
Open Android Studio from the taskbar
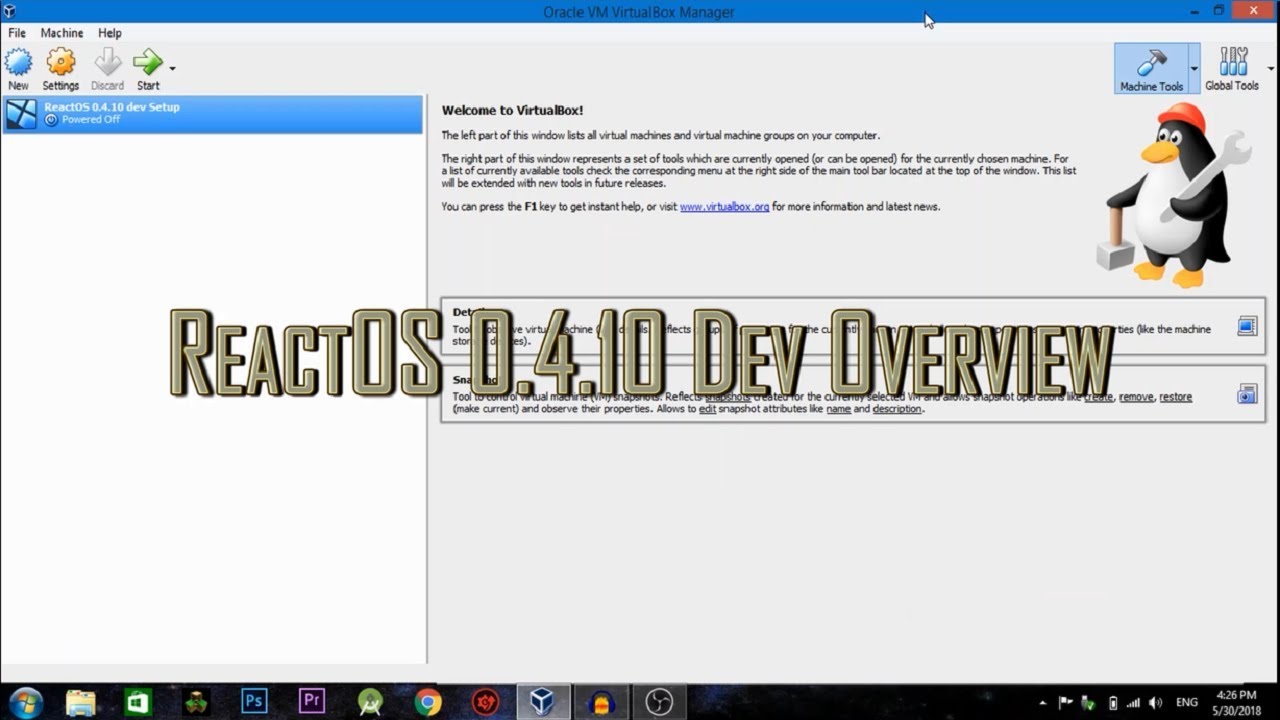(x=370, y=703)
